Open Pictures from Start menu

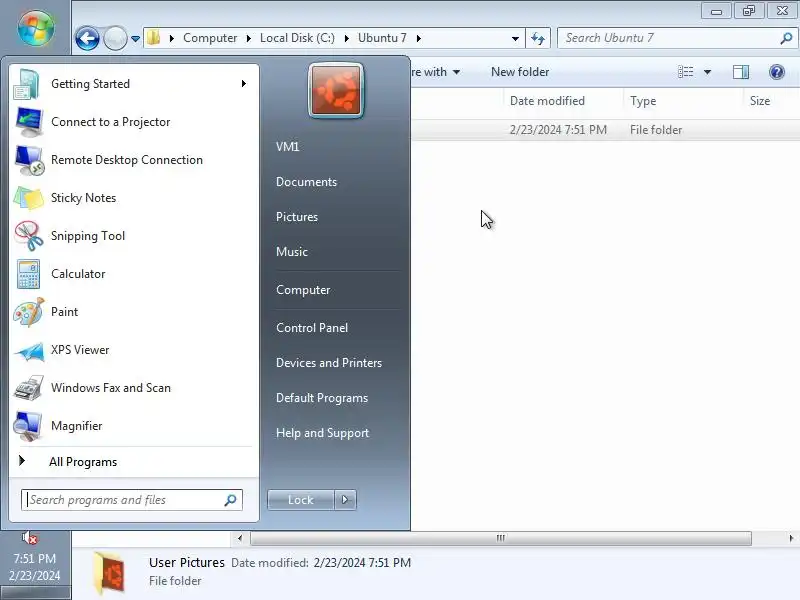(x=297, y=217)
